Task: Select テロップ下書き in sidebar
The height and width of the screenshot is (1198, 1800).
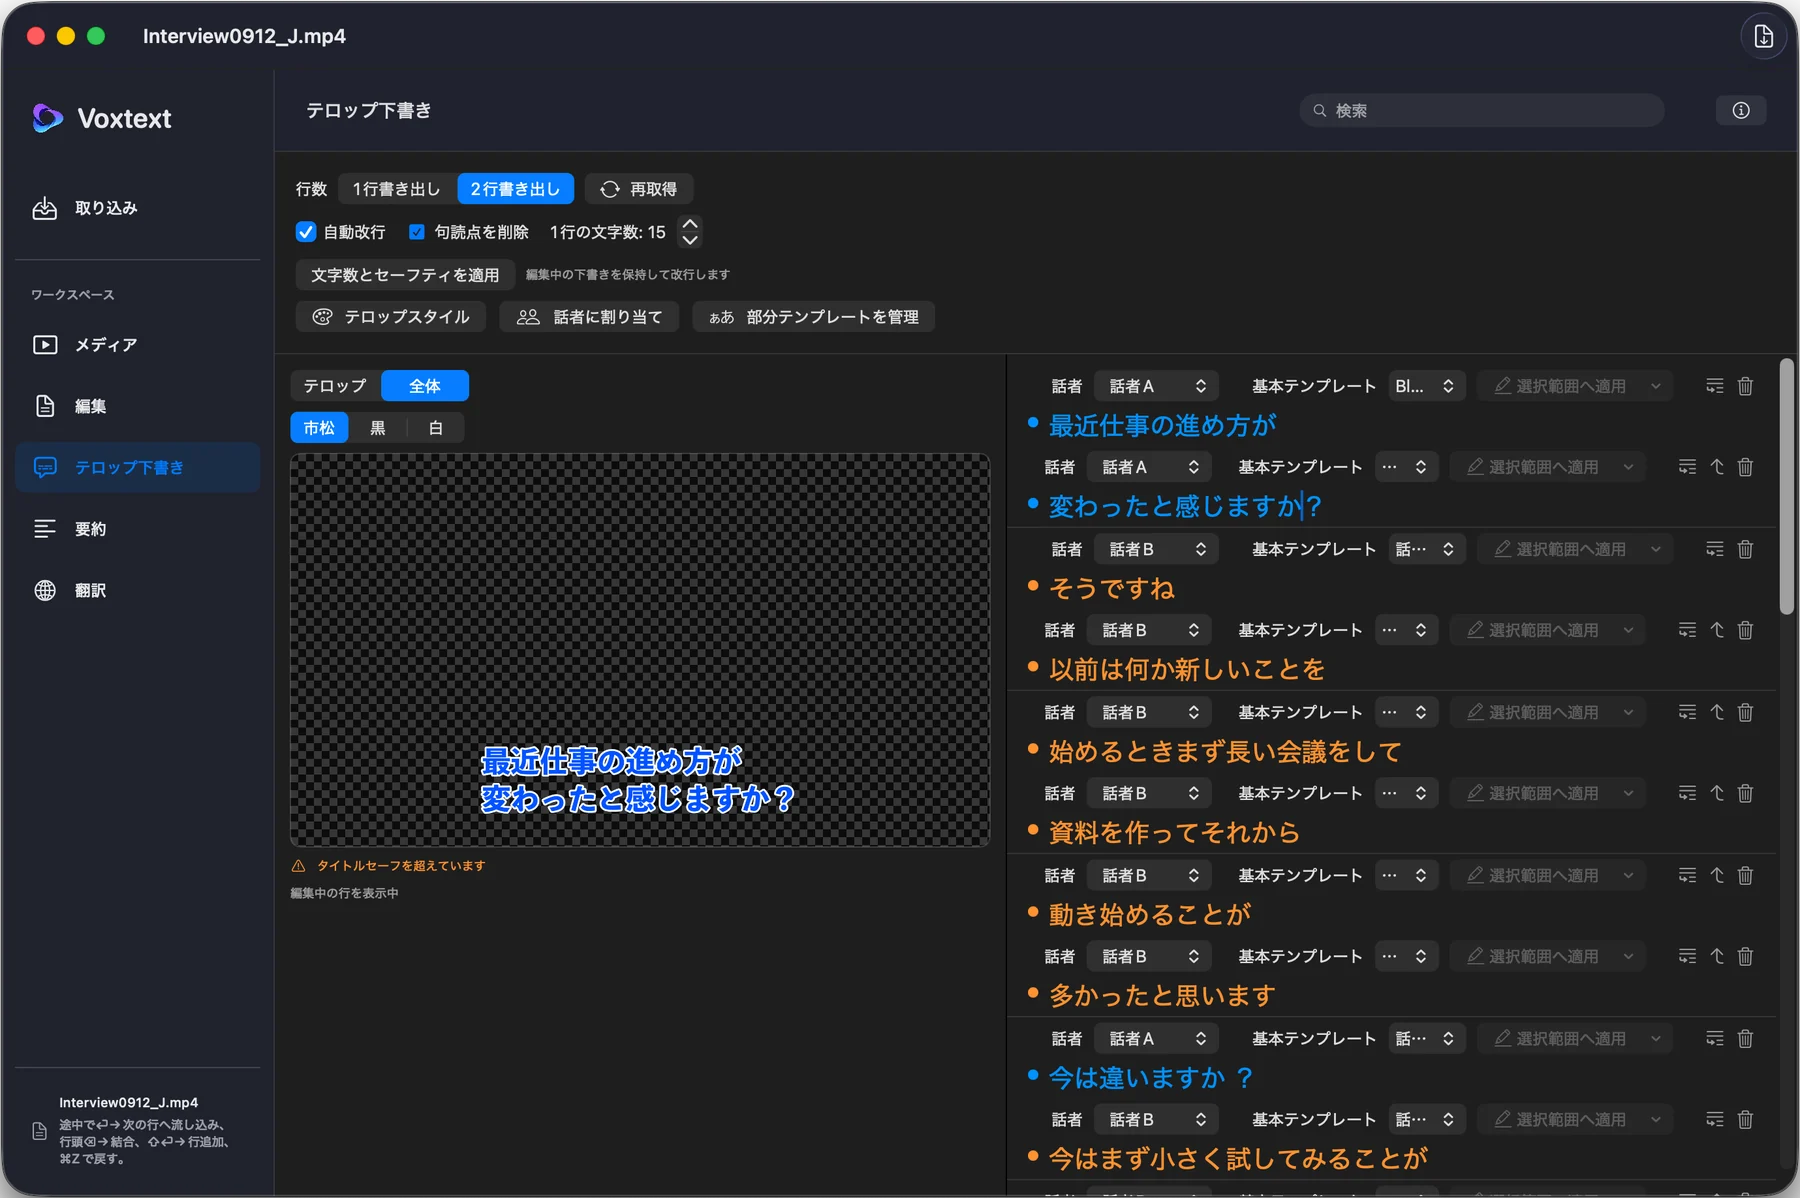Action: pos(138,467)
